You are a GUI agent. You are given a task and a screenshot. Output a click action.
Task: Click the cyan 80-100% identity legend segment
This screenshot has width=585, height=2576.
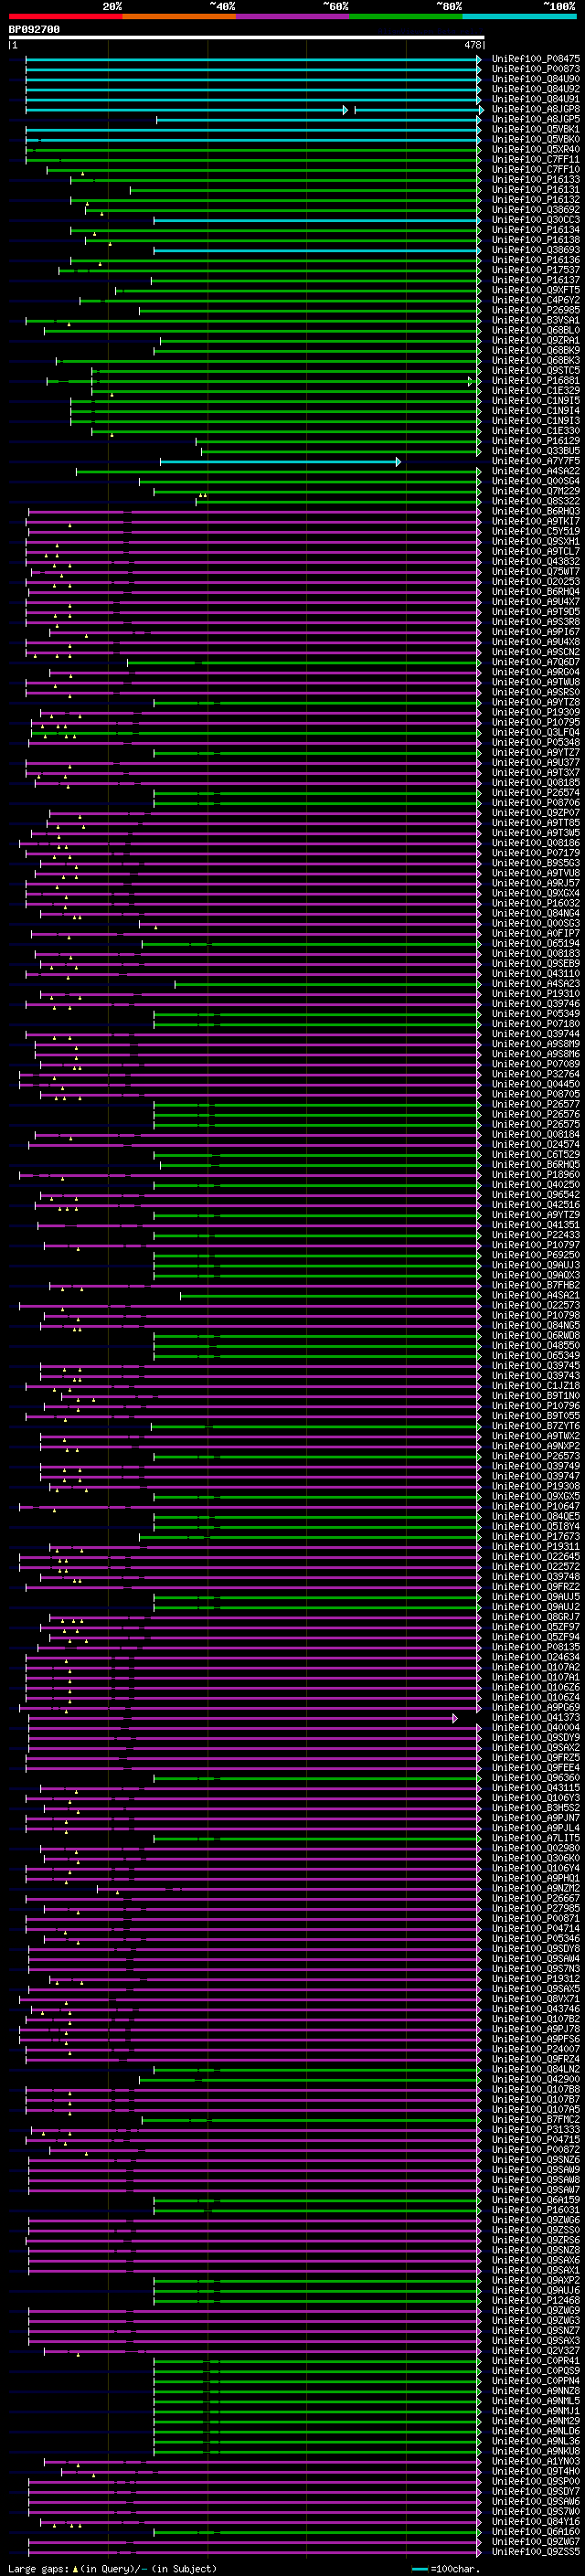(519, 16)
